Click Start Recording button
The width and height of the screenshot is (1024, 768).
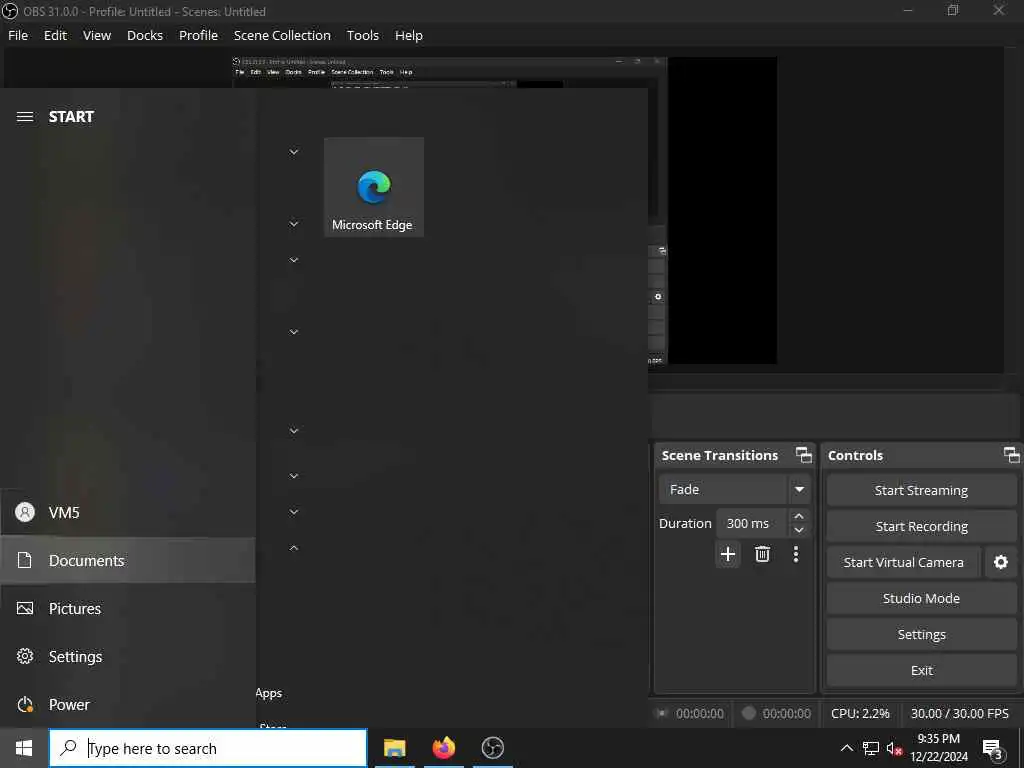point(921,526)
